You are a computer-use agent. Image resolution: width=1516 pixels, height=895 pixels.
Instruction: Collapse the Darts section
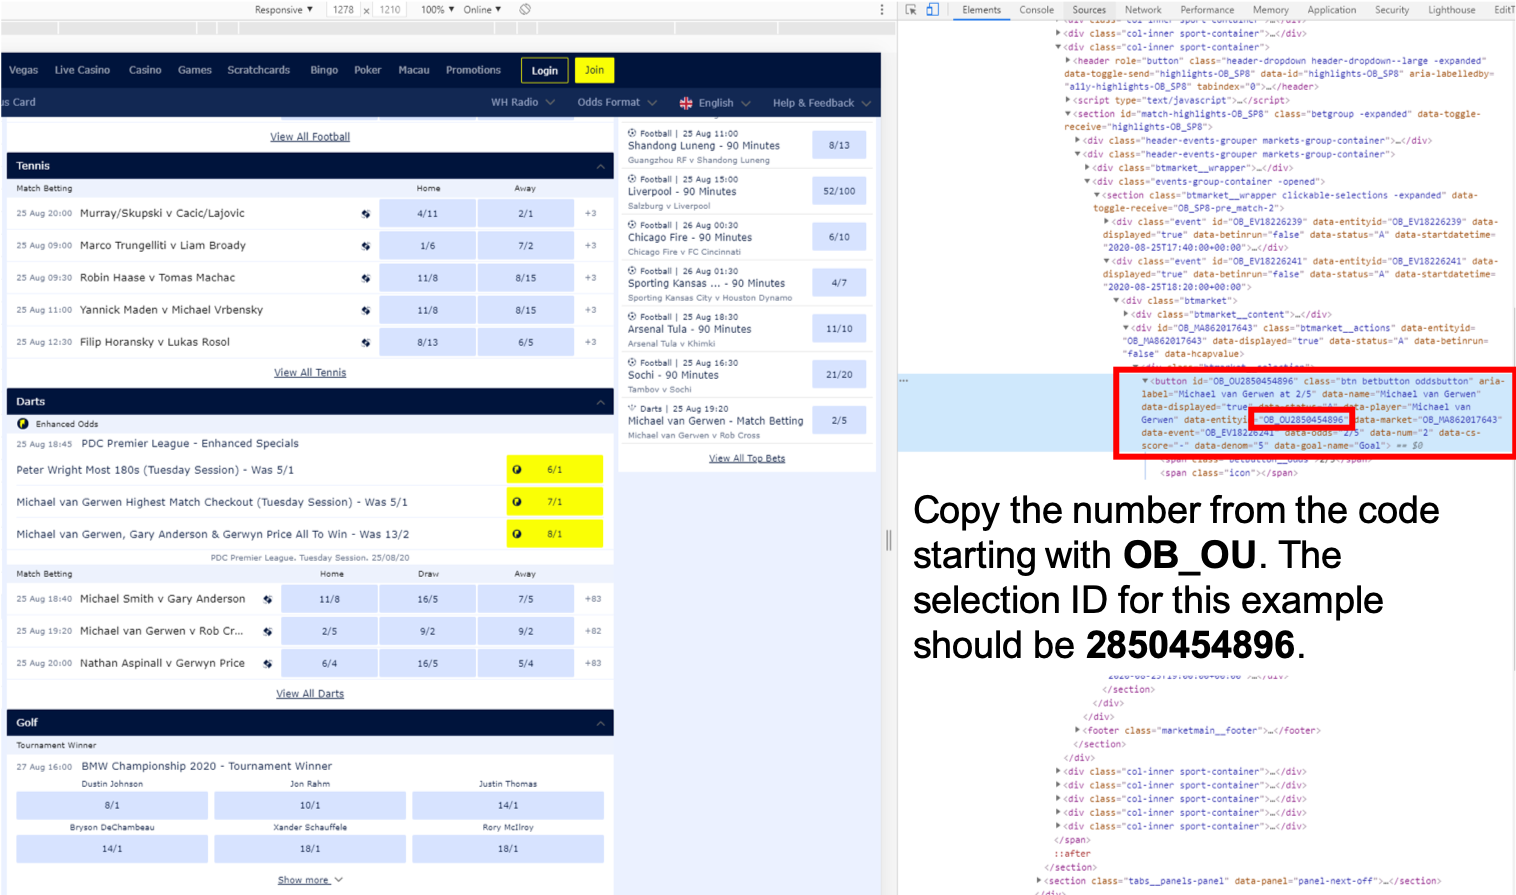click(600, 402)
